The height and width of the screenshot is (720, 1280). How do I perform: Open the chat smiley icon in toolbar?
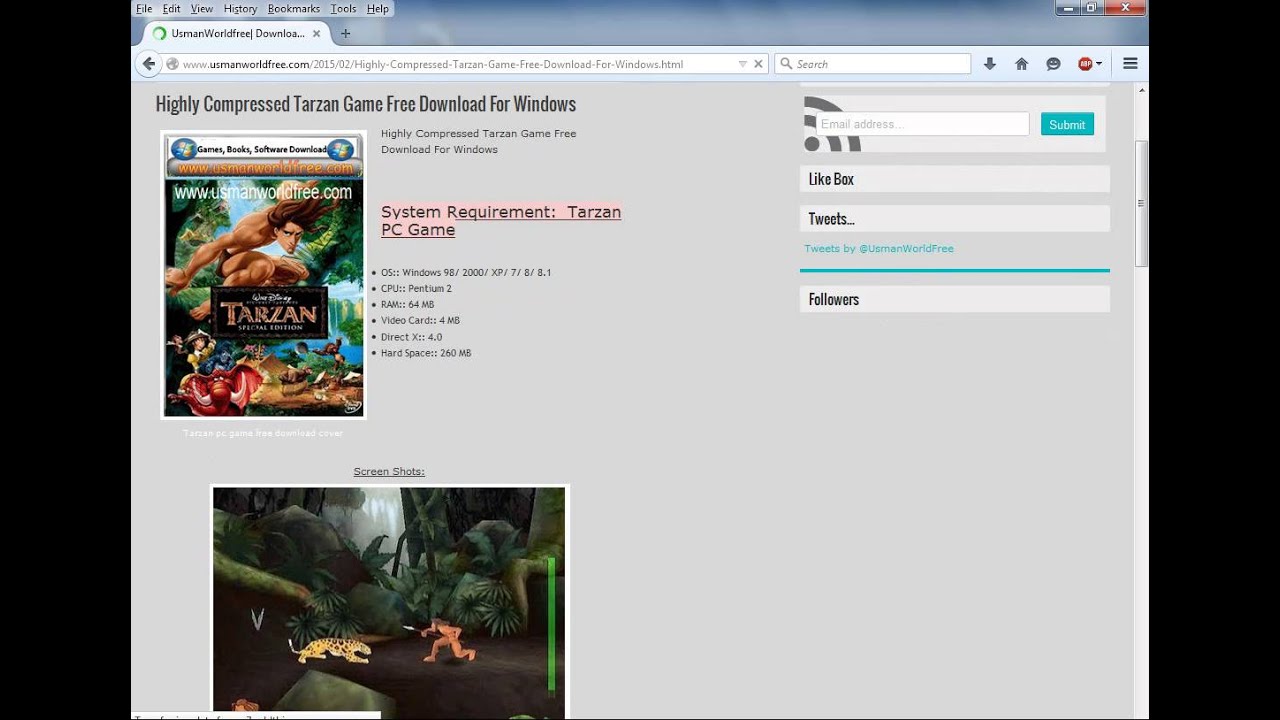[x=1053, y=64]
